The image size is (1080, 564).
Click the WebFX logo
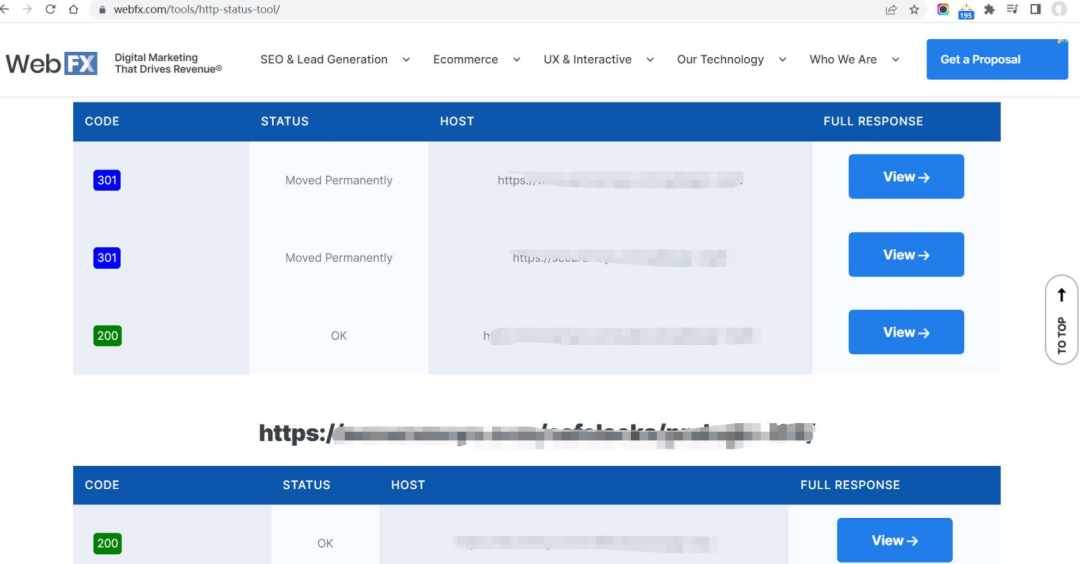point(51,63)
